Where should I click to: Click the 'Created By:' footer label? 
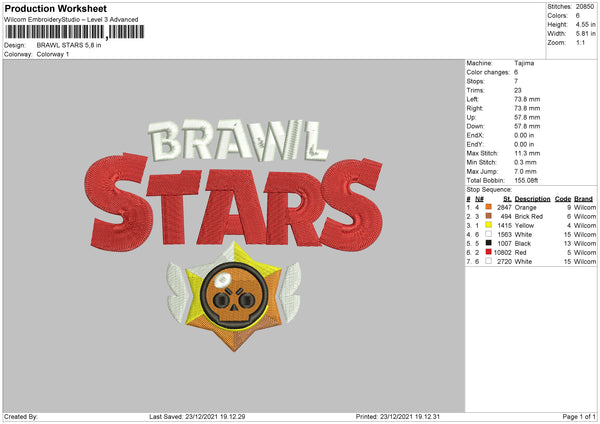(21, 416)
